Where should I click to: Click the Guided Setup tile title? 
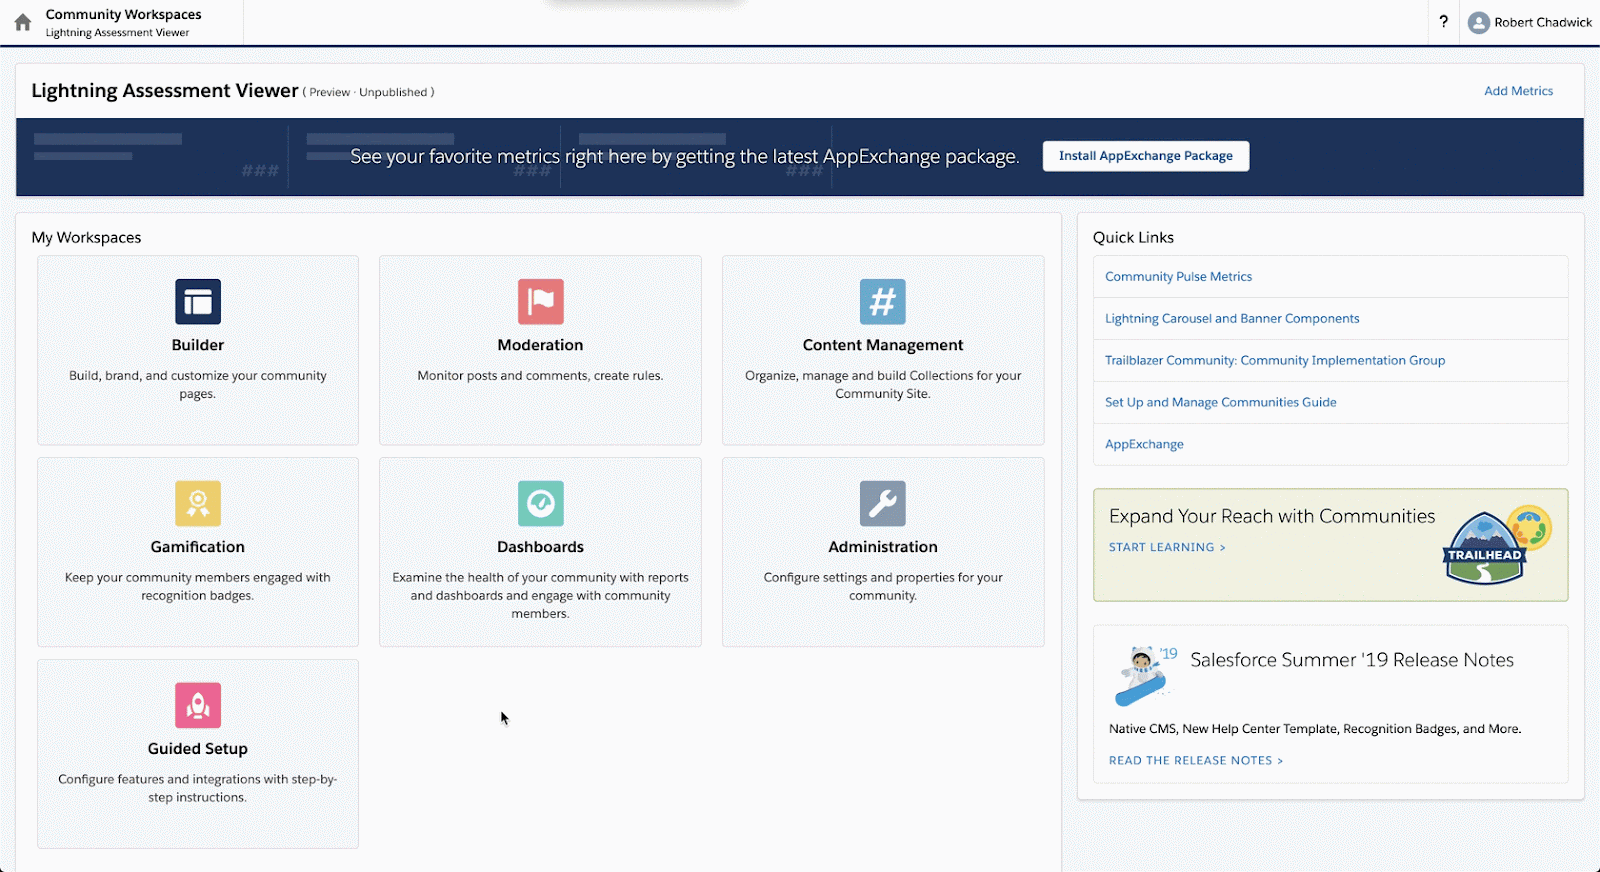pyautogui.click(x=198, y=749)
